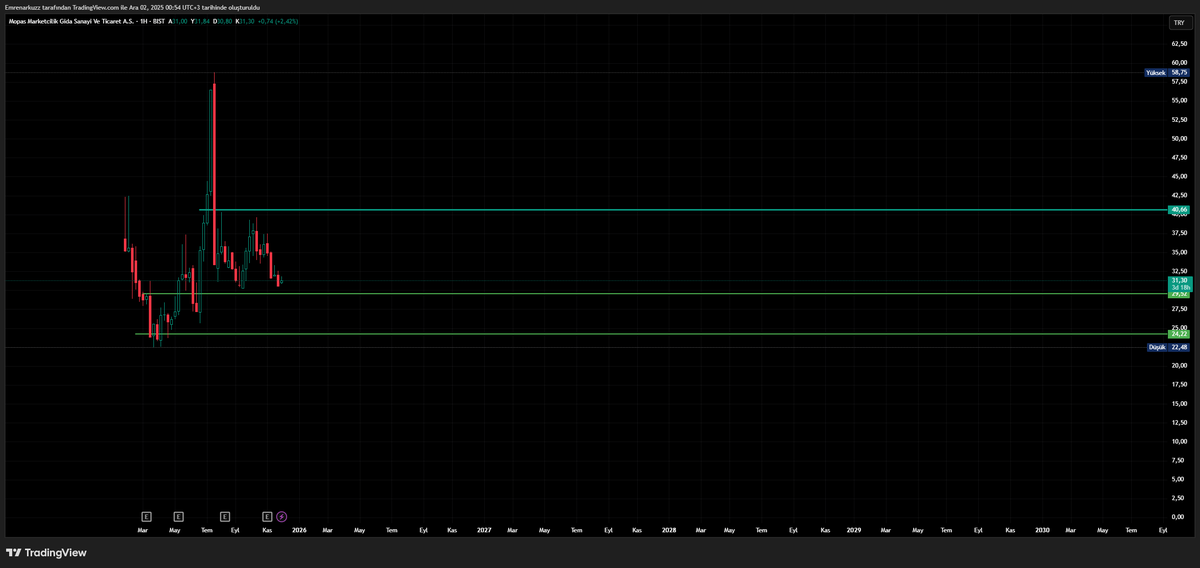1200x568 pixels.
Task: Click the Emrenarkuzz creation caption at top
Action: coord(133,7)
